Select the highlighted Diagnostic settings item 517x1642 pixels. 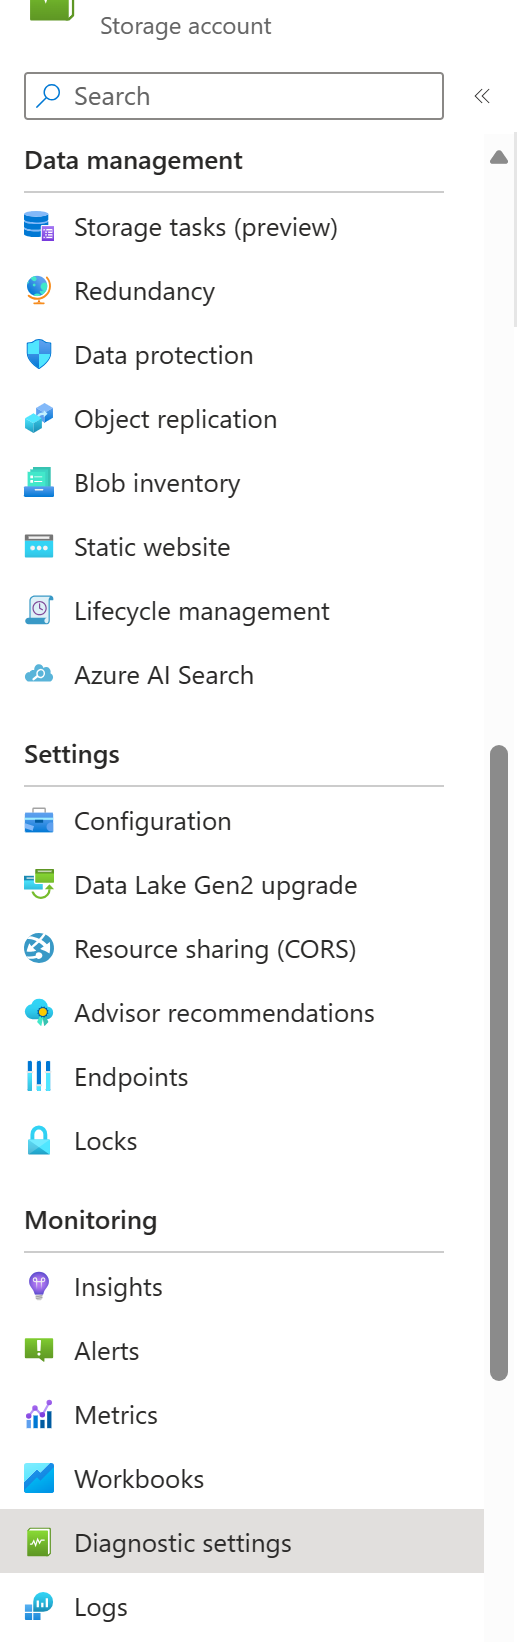coord(242,1543)
